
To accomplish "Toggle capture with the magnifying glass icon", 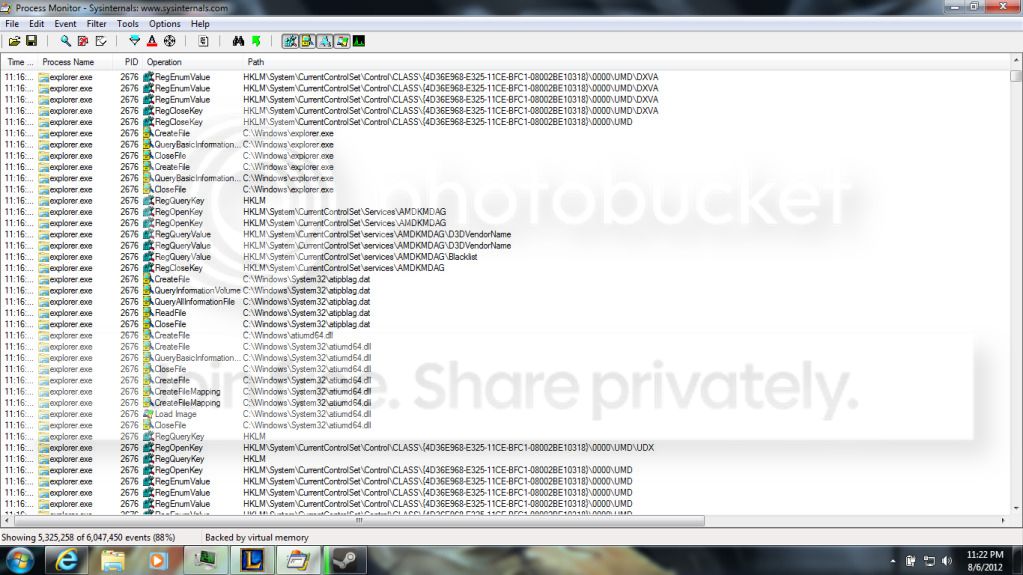I will (x=65, y=41).
